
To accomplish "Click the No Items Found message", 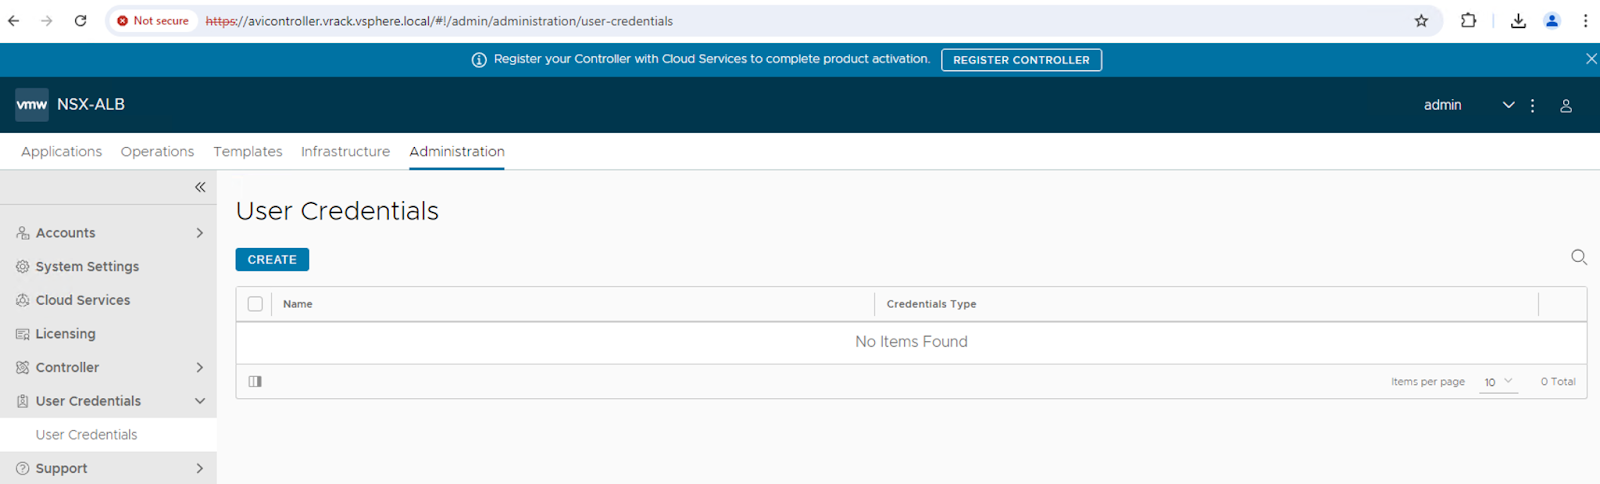I will (911, 342).
